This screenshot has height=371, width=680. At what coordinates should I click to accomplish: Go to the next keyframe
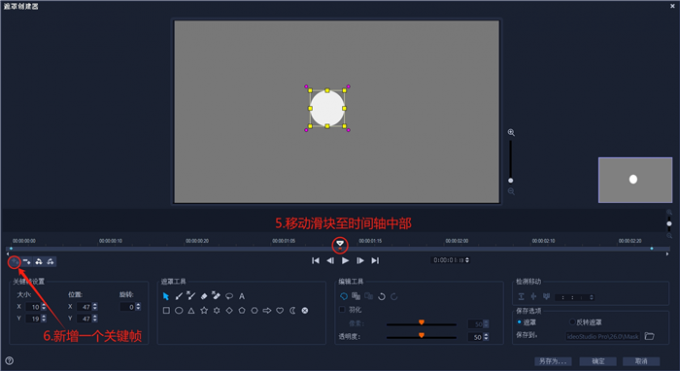pyautogui.click(x=50, y=262)
